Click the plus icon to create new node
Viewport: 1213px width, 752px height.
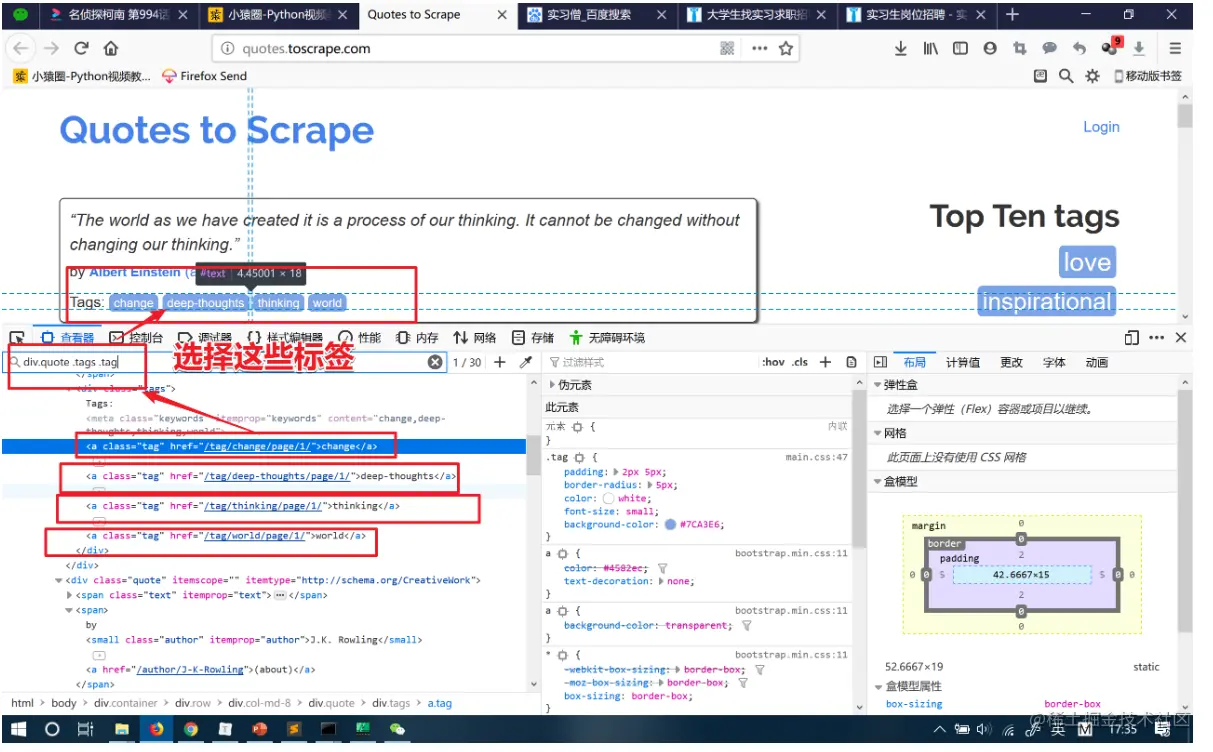click(x=500, y=362)
